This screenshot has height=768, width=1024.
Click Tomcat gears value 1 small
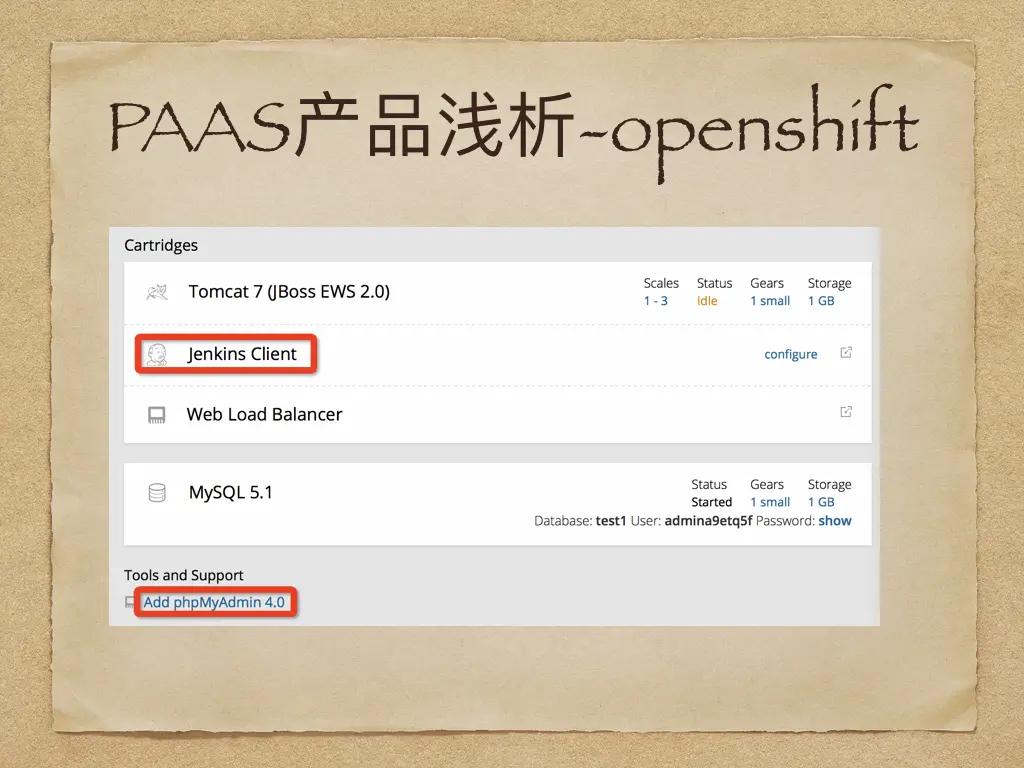(x=770, y=301)
